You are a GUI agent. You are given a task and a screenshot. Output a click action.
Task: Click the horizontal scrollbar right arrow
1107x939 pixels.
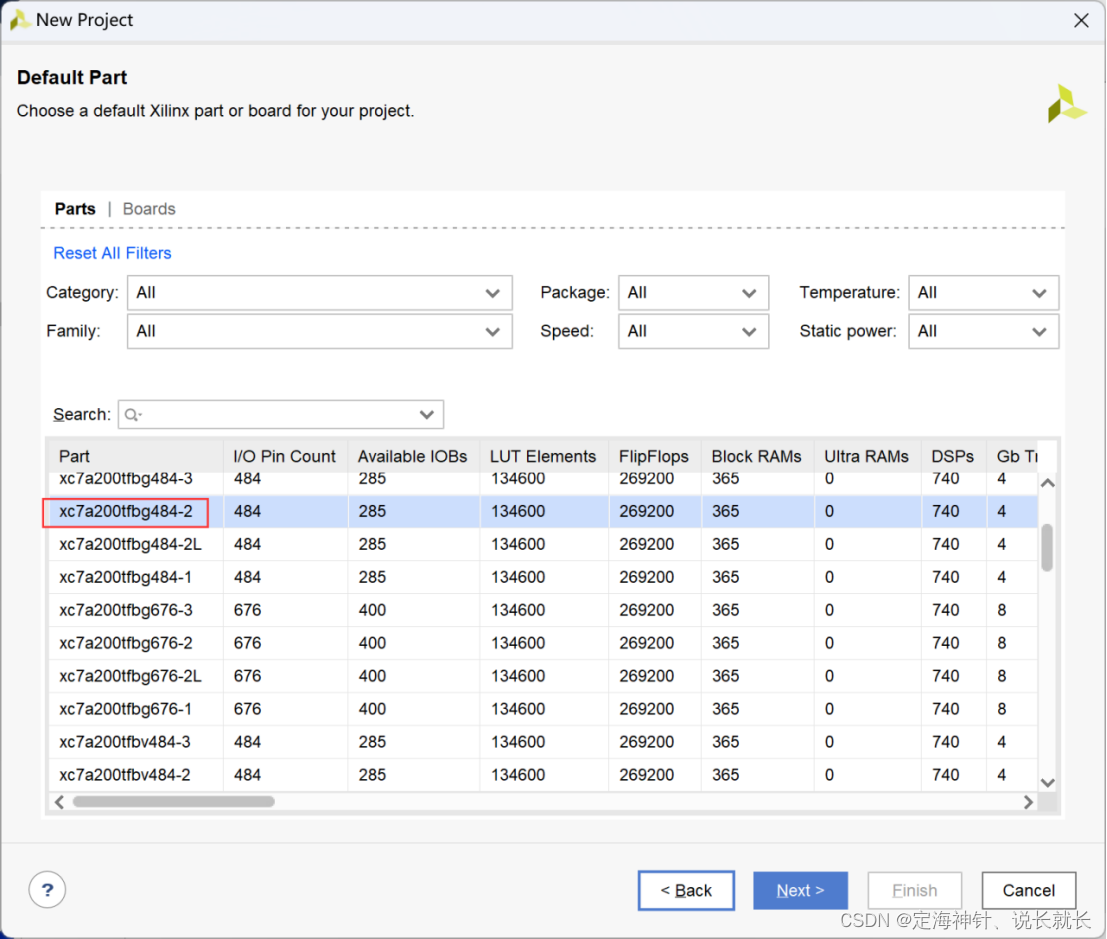(1028, 802)
